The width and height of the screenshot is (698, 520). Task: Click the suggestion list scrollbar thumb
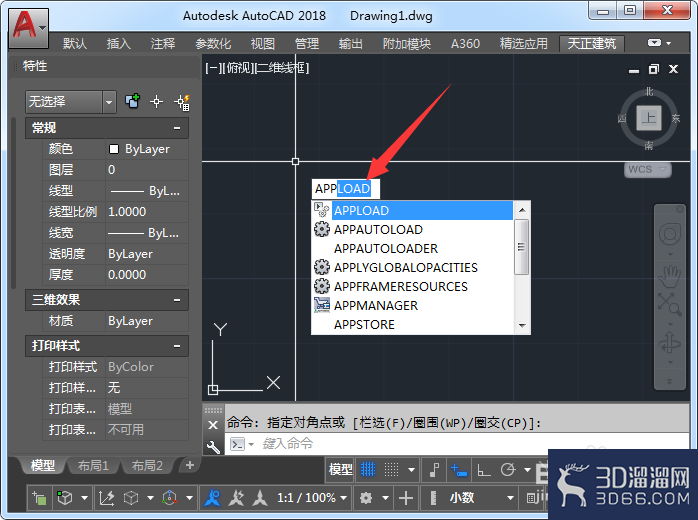pyautogui.click(x=521, y=247)
